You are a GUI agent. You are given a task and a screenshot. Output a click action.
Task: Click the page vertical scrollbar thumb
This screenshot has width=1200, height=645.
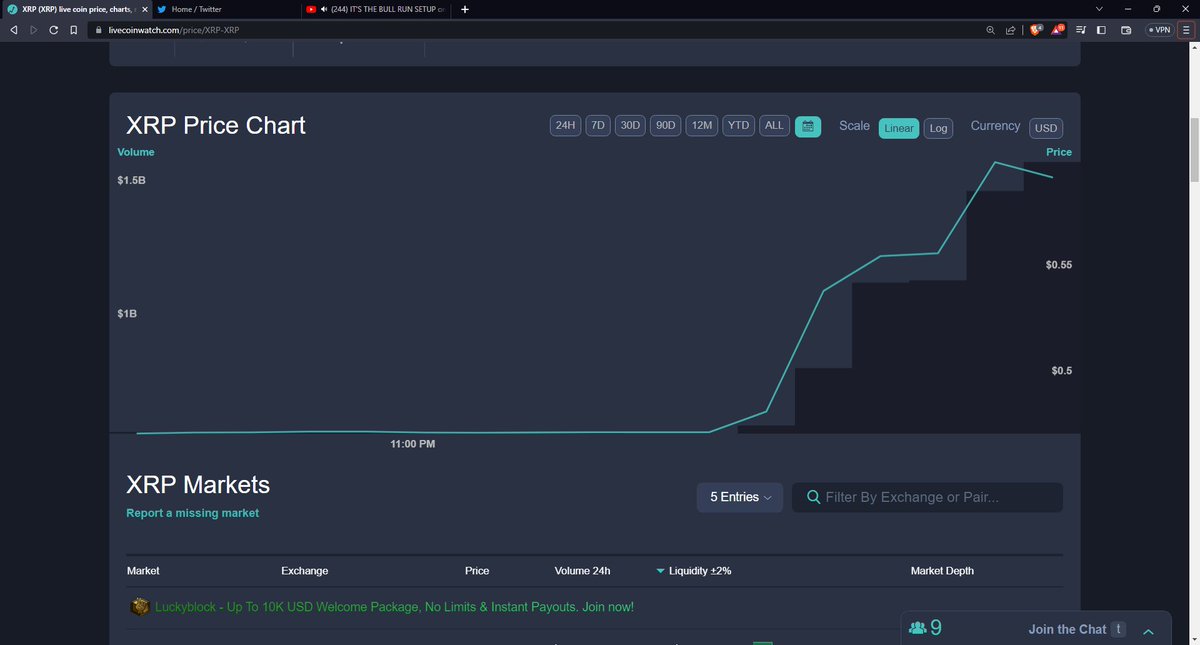coord(1194,150)
